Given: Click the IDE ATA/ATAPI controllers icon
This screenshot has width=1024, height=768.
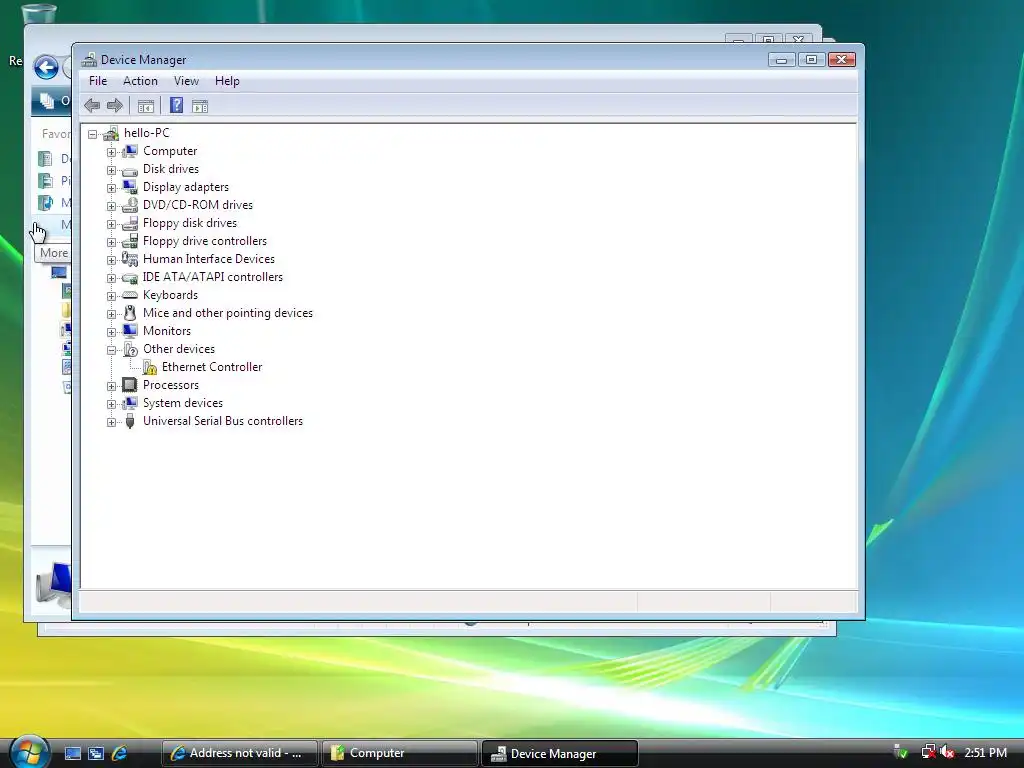Looking at the screenshot, I should (130, 278).
